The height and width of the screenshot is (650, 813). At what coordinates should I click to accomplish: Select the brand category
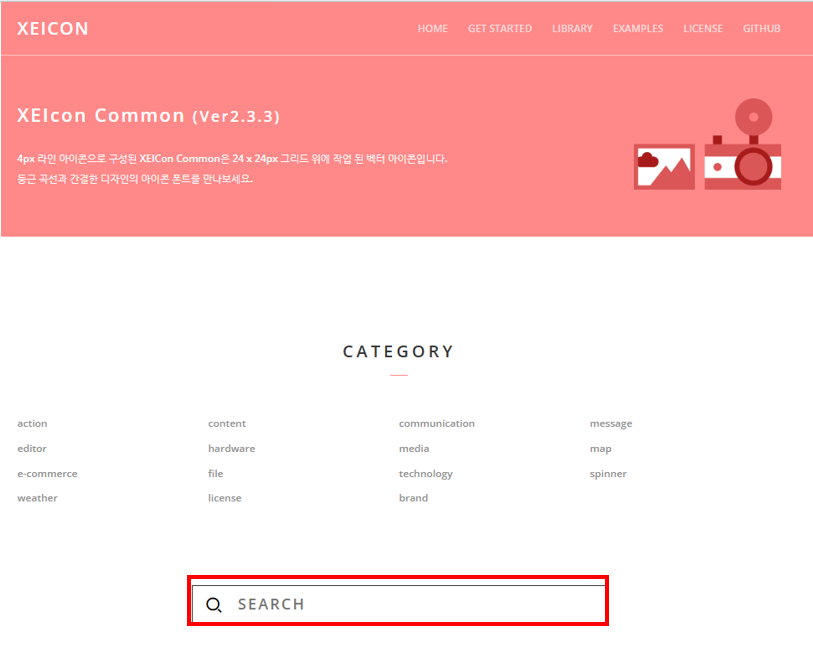pyautogui.click(x=414, y=498)
